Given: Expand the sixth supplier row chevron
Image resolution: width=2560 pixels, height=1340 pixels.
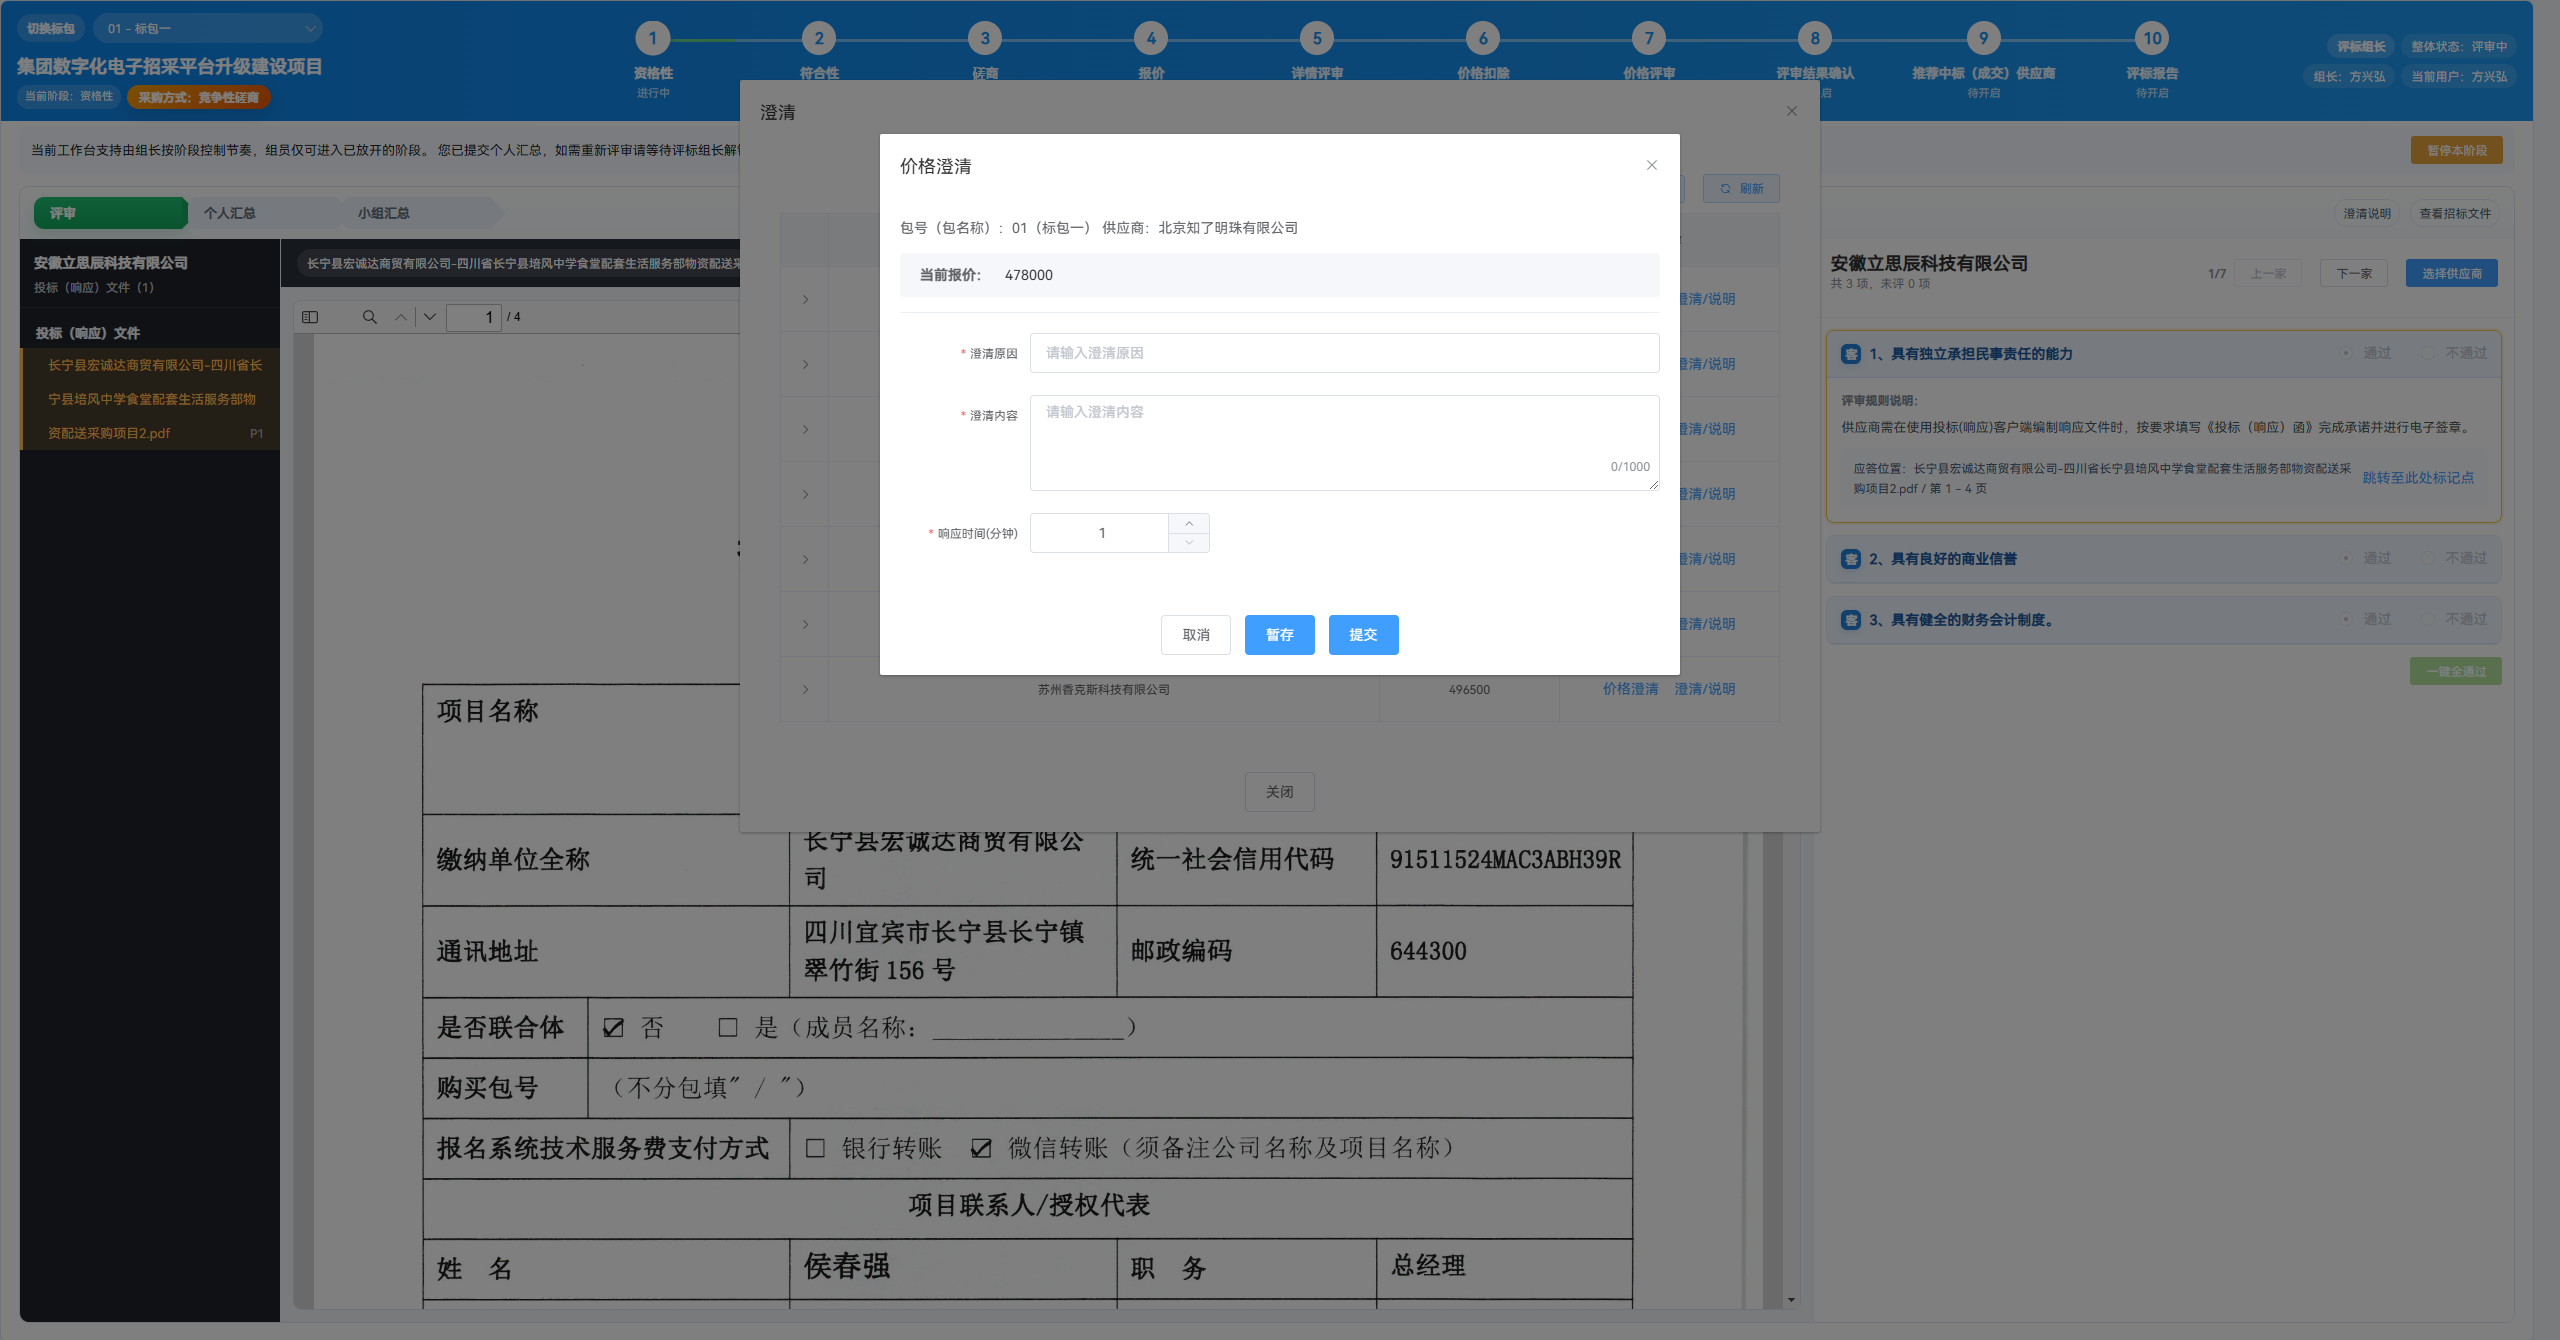Looking at the screenshot, I should coord(805,624).
